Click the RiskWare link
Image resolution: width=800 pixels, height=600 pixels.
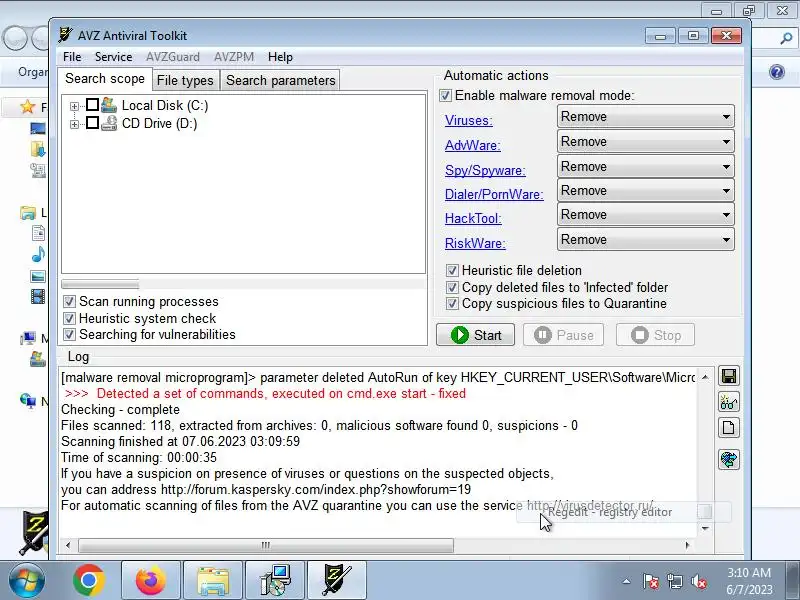point(475,243)
